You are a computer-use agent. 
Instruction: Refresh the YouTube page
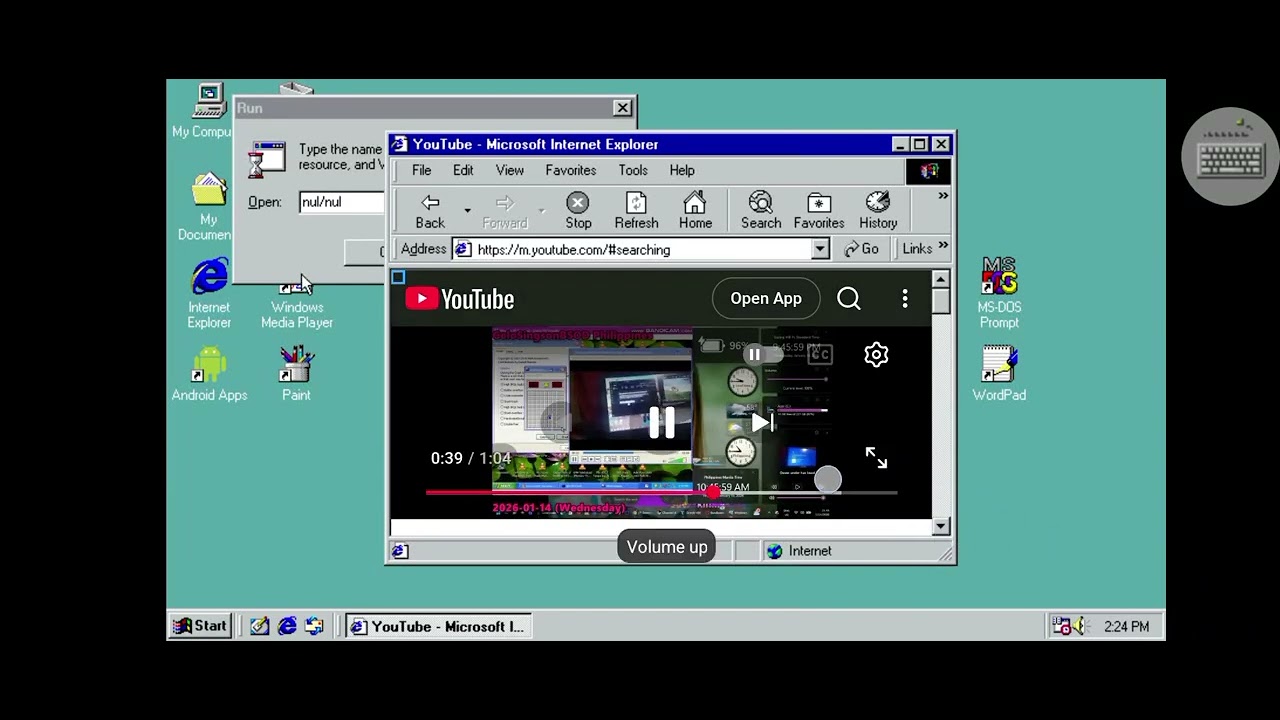(x=636, y=211)
